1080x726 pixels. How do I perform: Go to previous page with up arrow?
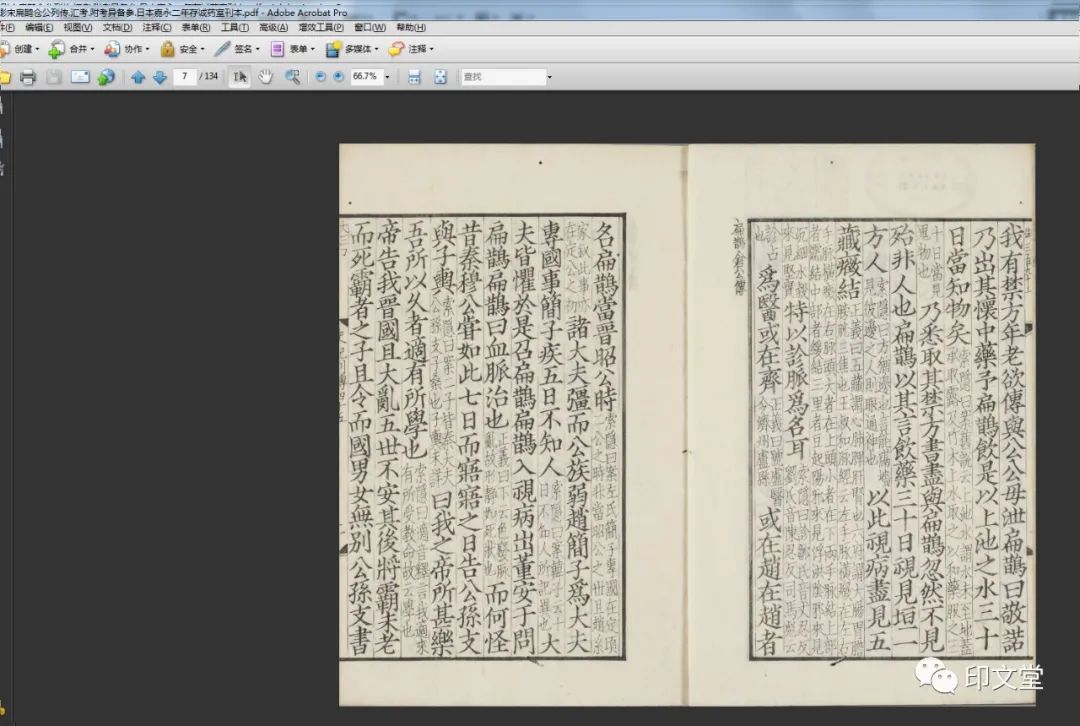coord(138,77)
